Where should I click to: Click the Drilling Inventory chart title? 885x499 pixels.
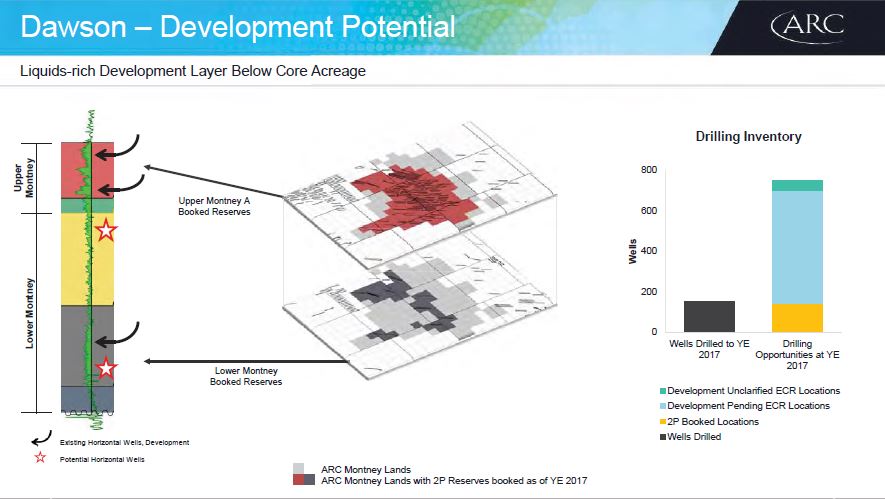[x=748, y=137]
